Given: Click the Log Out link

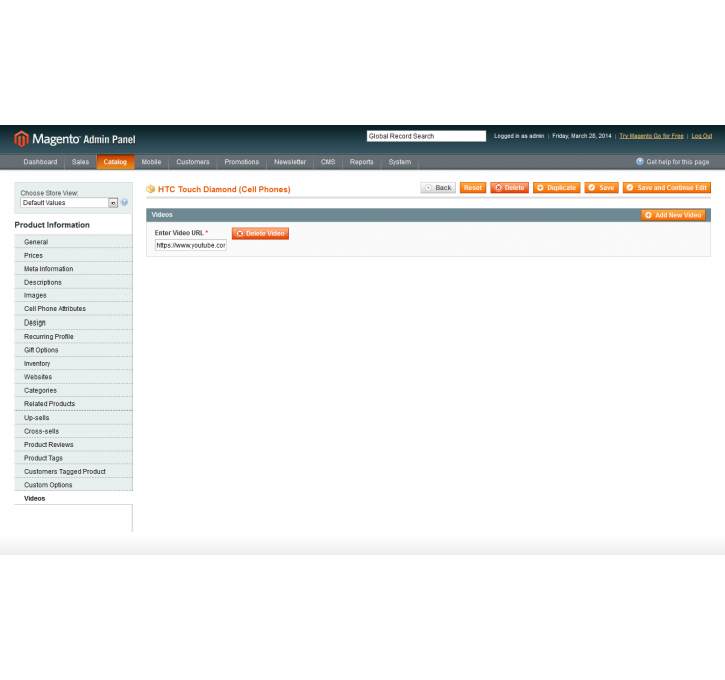Looking at the screenshot, I should [x=702, y=136].
